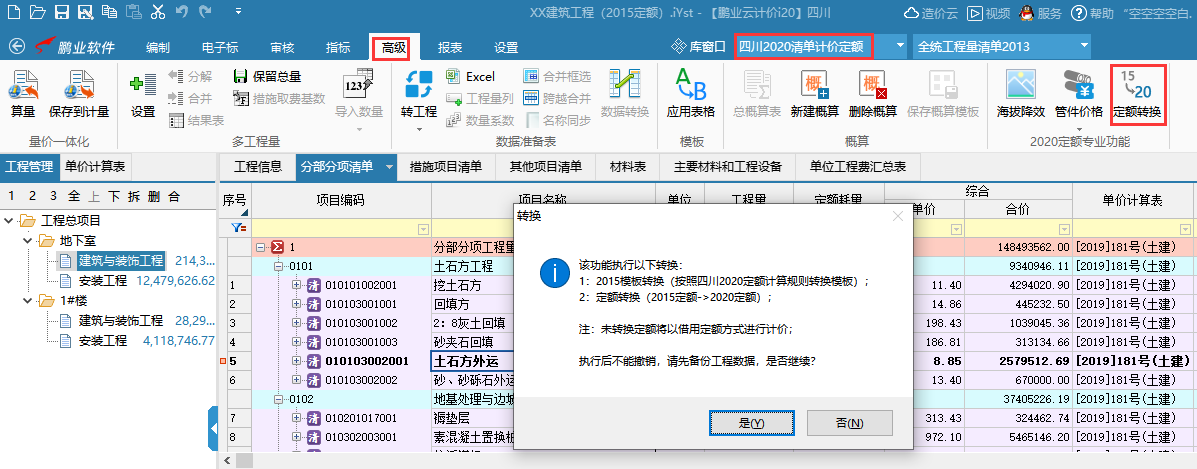Click the back arrow beside the 鹏业软件 logo
This screenshot has height=469, width=1197.
[16, 47]
